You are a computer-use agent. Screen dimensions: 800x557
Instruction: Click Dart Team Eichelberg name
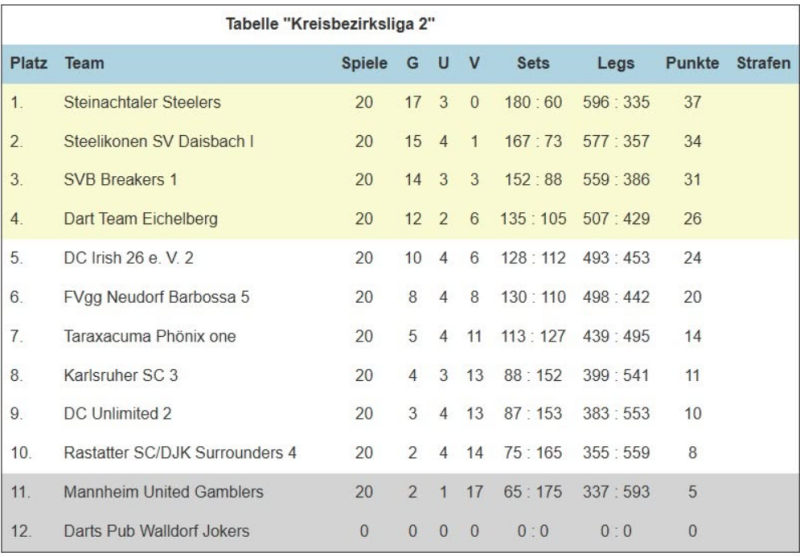[141, 219]
